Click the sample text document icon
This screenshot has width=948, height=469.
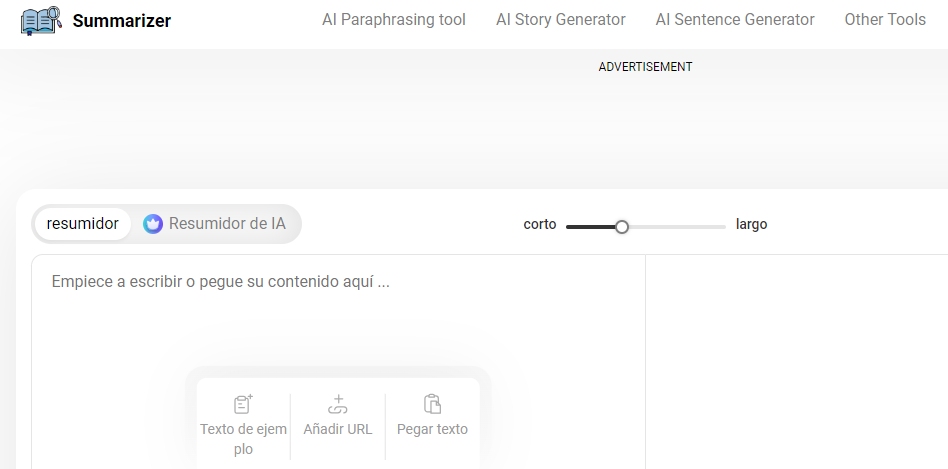tap(243, 404)
